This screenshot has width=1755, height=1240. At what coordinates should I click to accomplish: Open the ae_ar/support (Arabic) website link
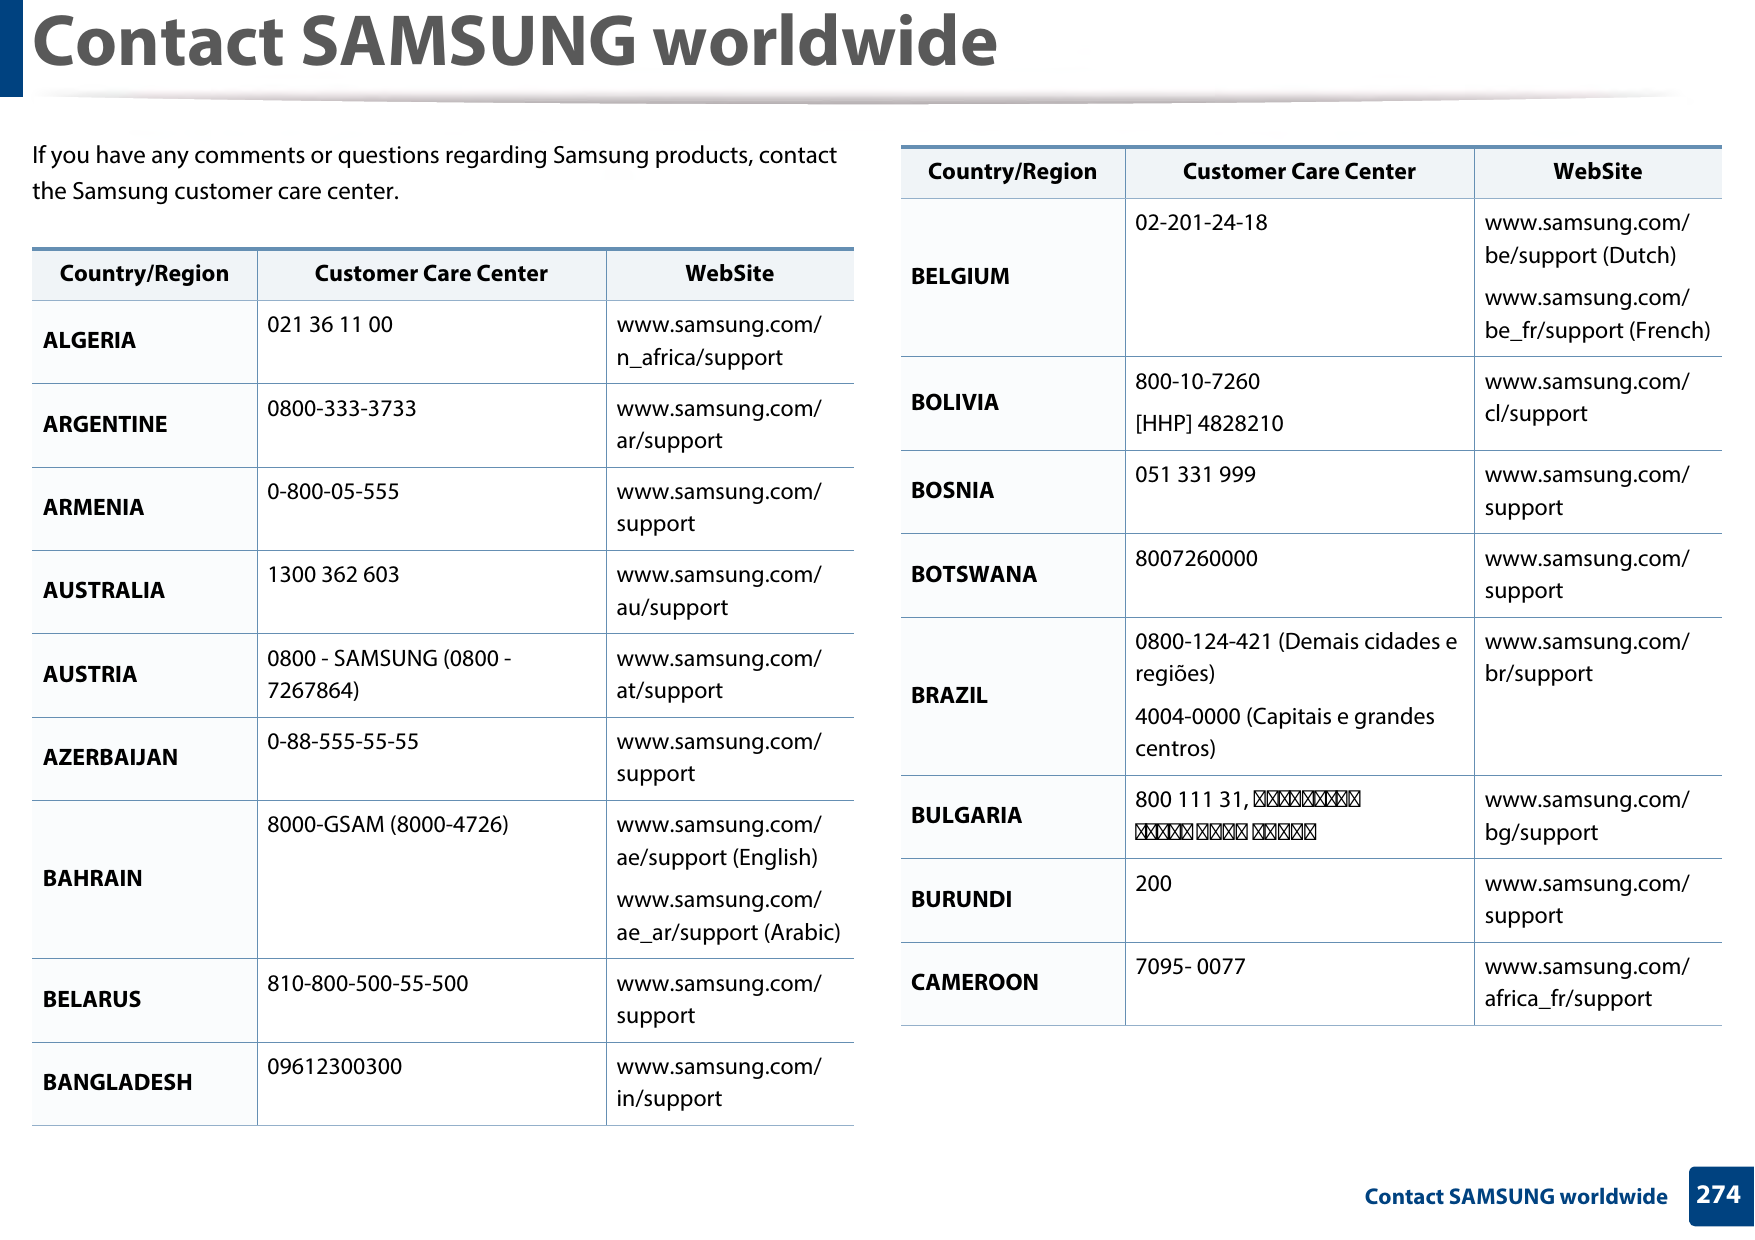pos(728,916)
